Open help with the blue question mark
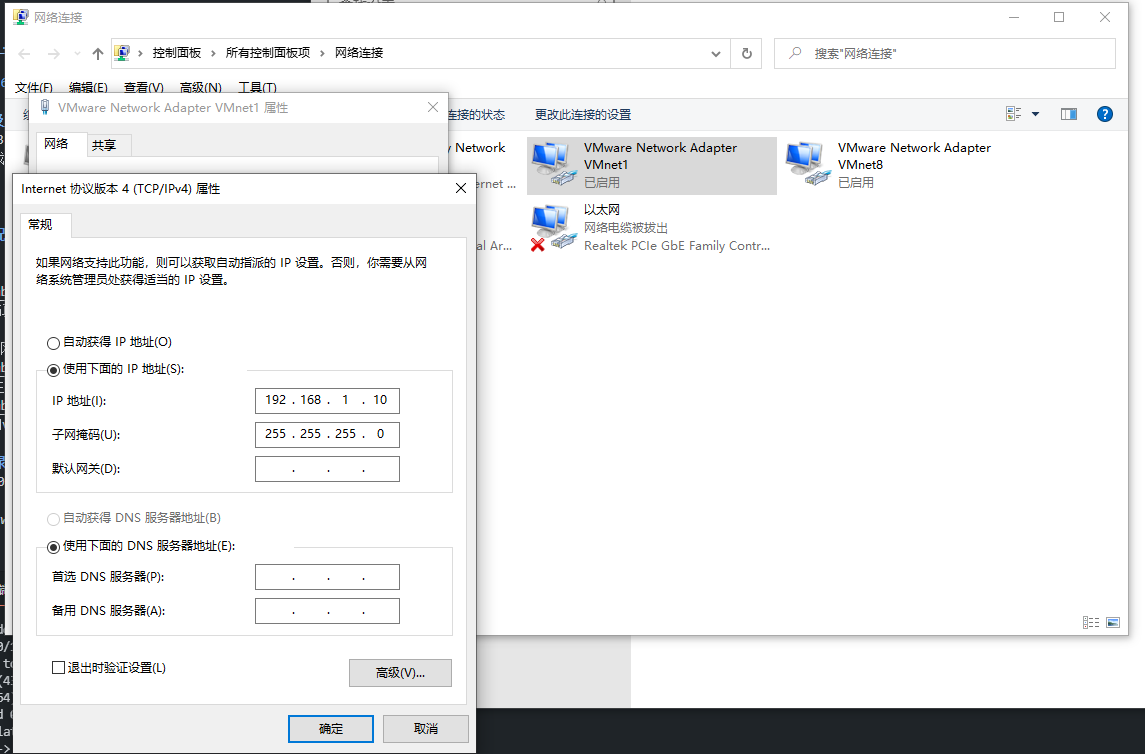Image resolution: width=1145 pixels, height=754 pixels. click(x=1105, y=114)
